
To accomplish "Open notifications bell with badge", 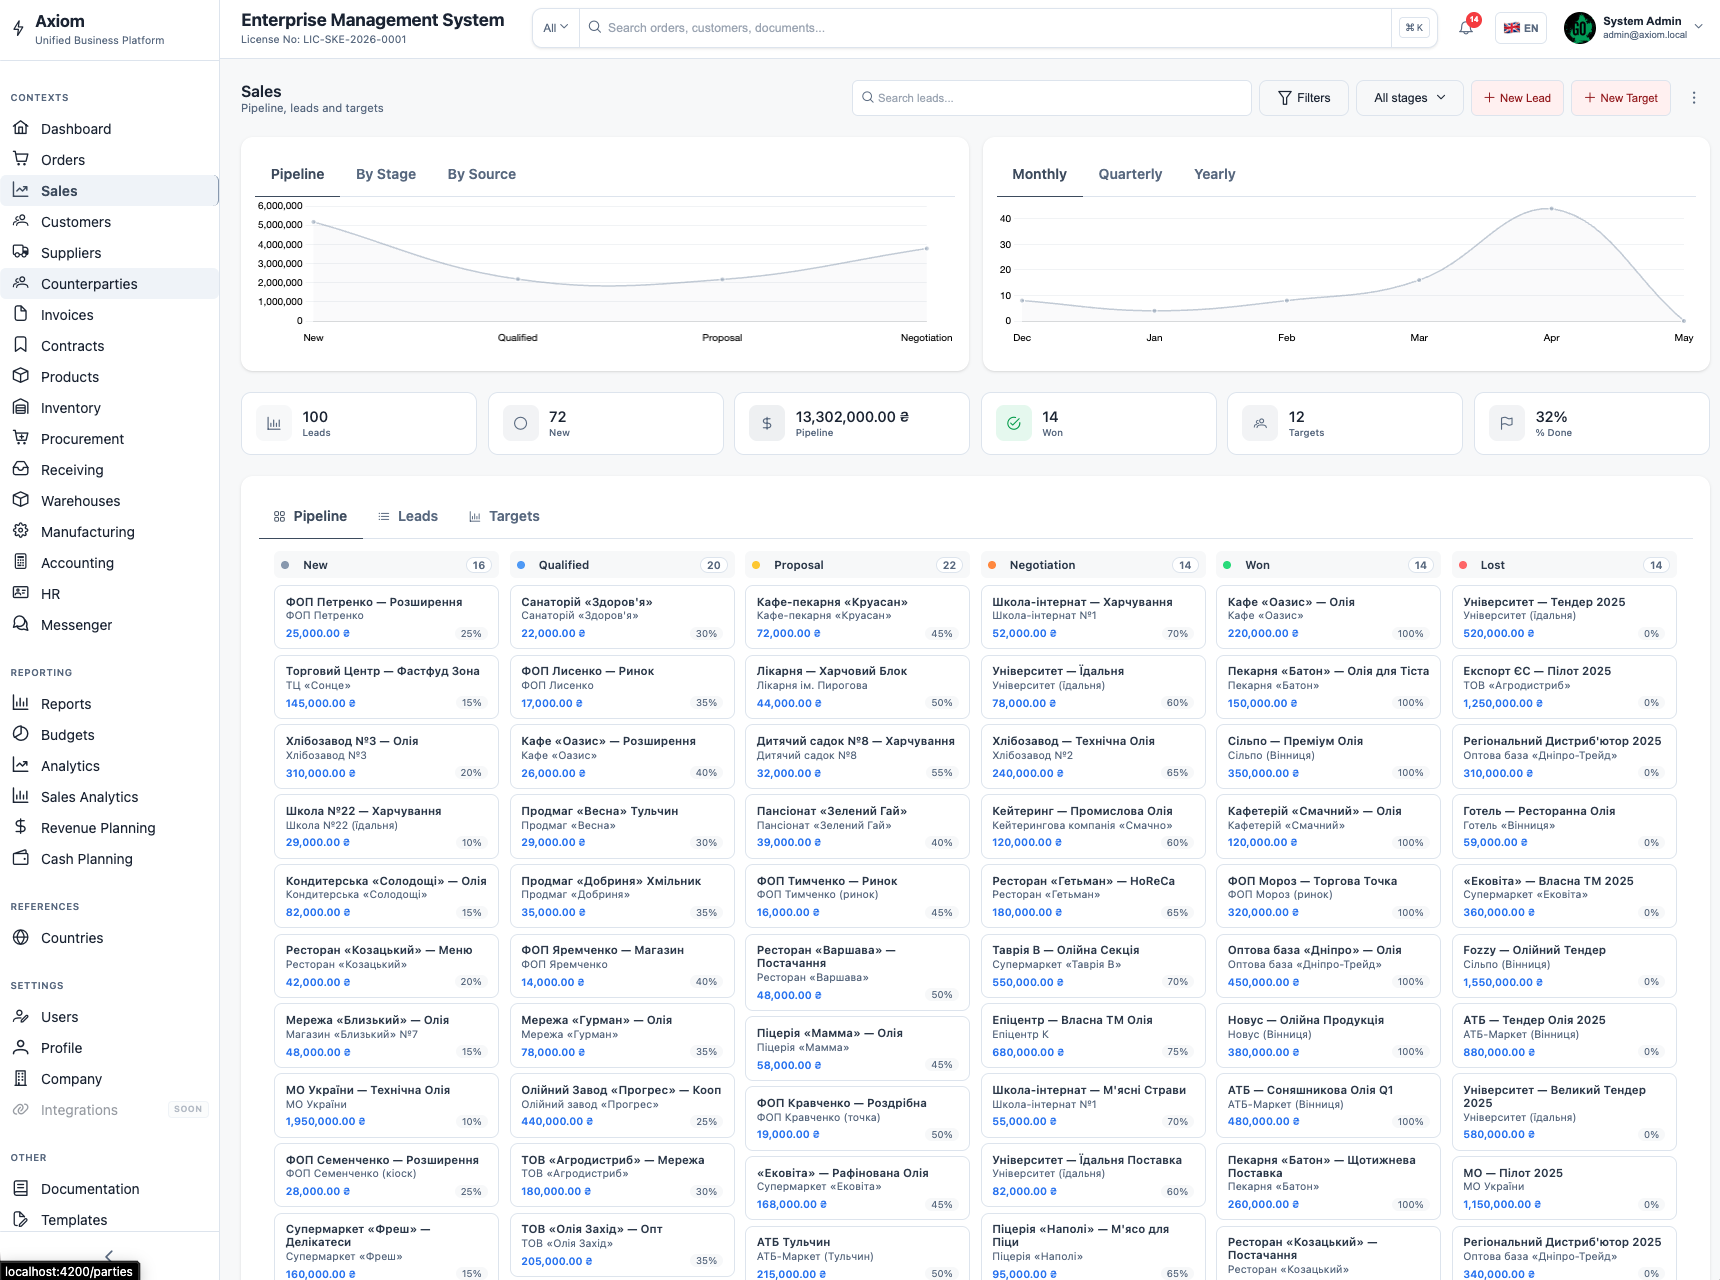I will pos(1466,27).
